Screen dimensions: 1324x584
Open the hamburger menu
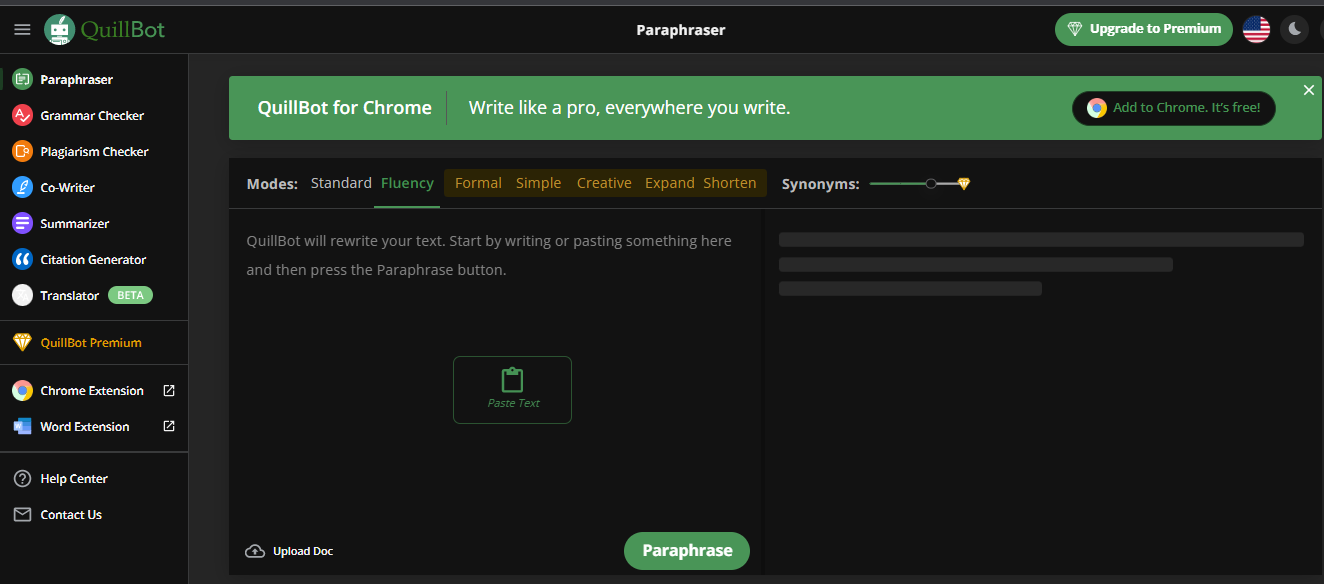pyautogui.click(x=22, y=30)
